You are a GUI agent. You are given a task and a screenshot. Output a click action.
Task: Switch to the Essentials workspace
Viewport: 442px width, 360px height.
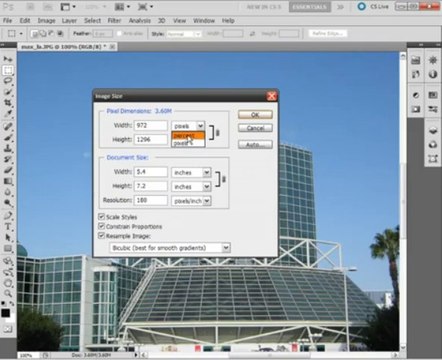[x=310, y=7]
